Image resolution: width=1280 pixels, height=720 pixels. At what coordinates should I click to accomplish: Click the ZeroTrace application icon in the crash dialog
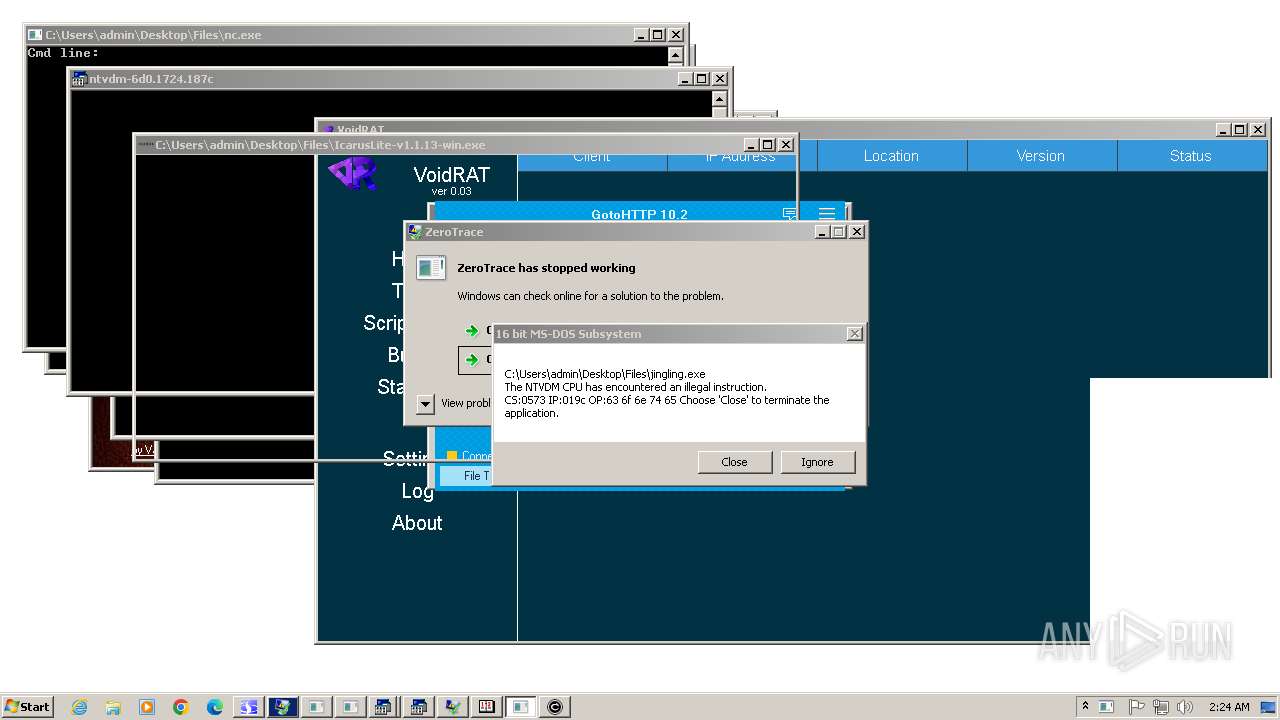[x=431, y=268]
